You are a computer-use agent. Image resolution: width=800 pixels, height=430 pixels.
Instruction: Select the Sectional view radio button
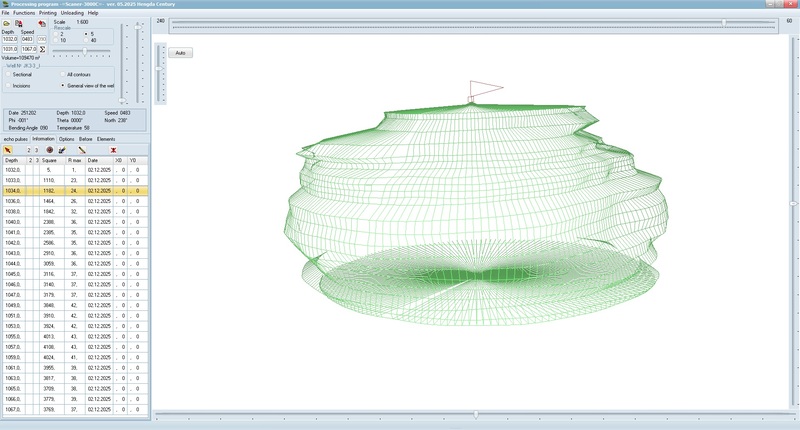[7, 74]
